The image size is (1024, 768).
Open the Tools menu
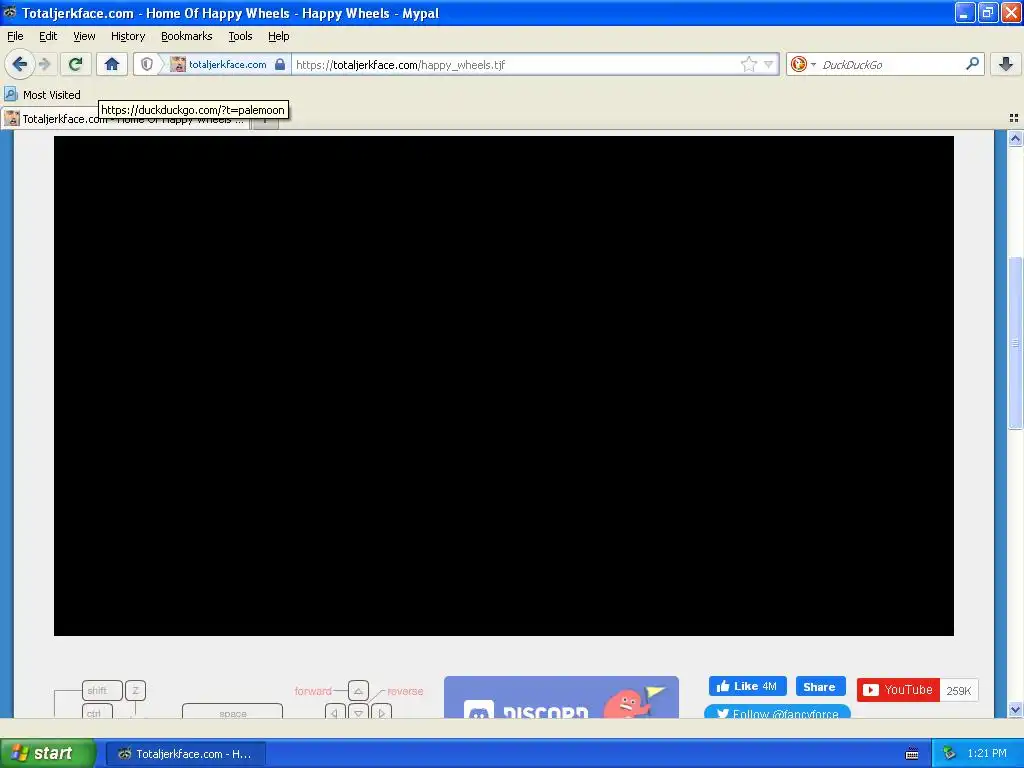coord(240,36)
